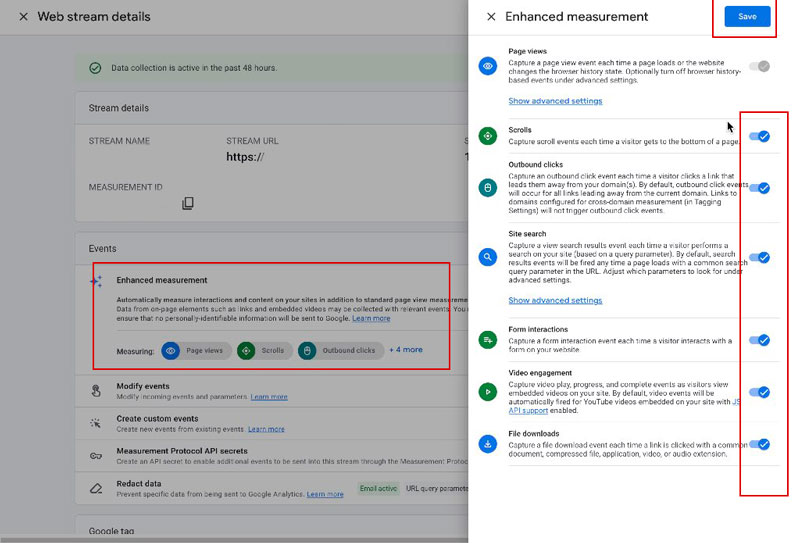Click the Site search magnifier icon

[488, 257]
